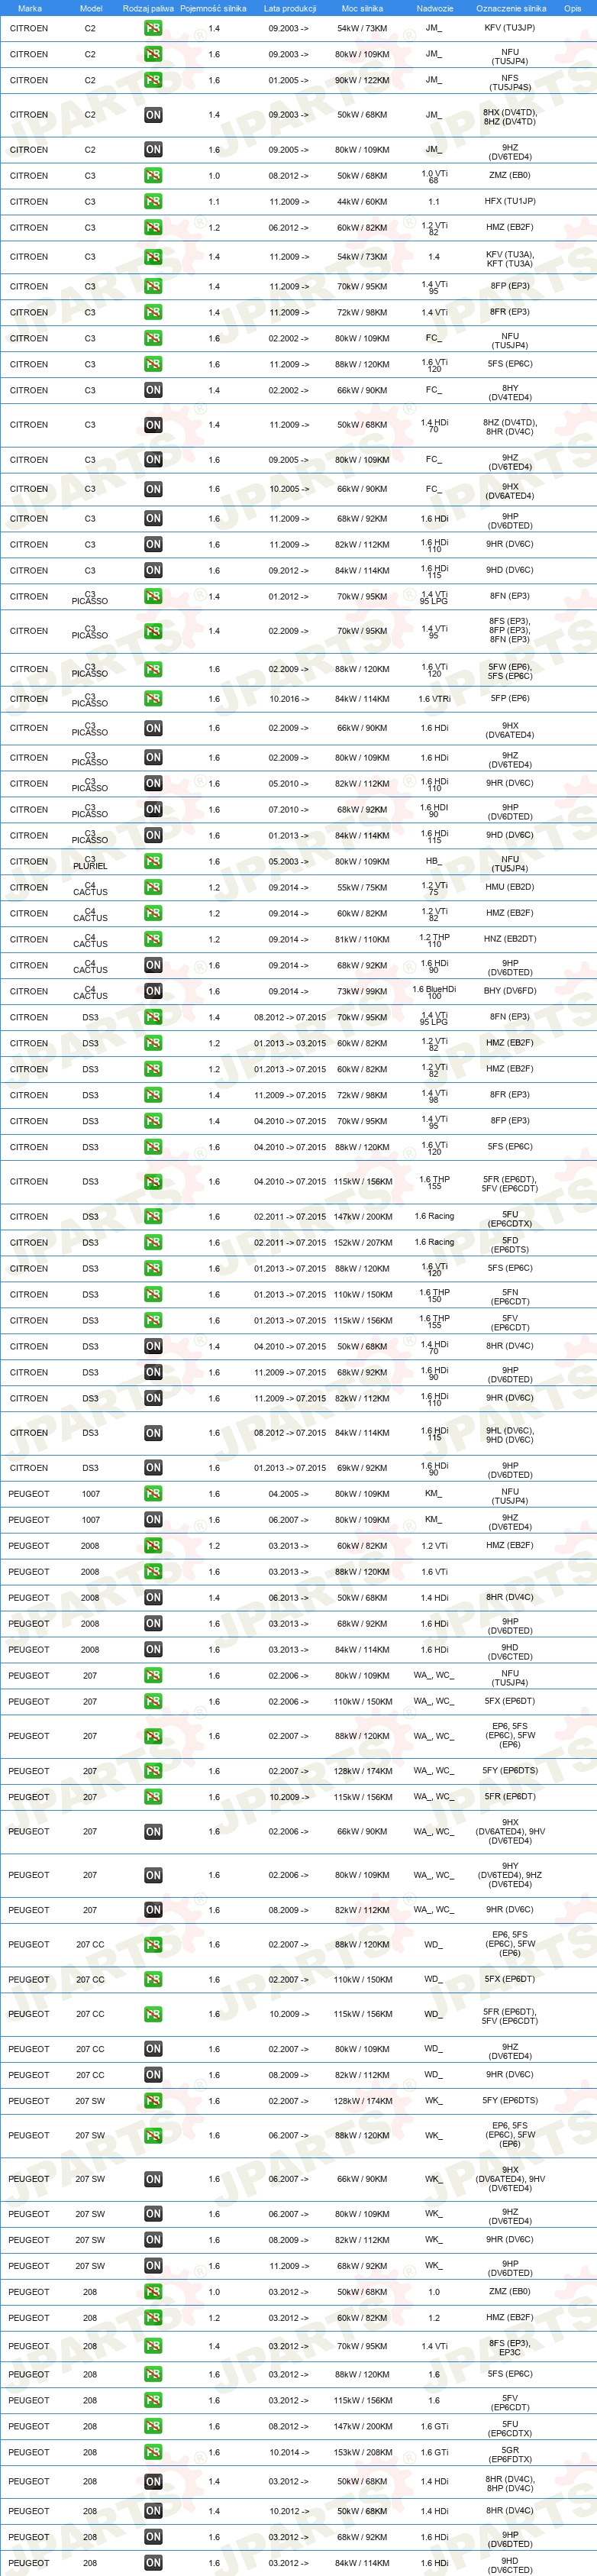
Task: Click the Rodzaj paliwa column header
Action: 148,8
